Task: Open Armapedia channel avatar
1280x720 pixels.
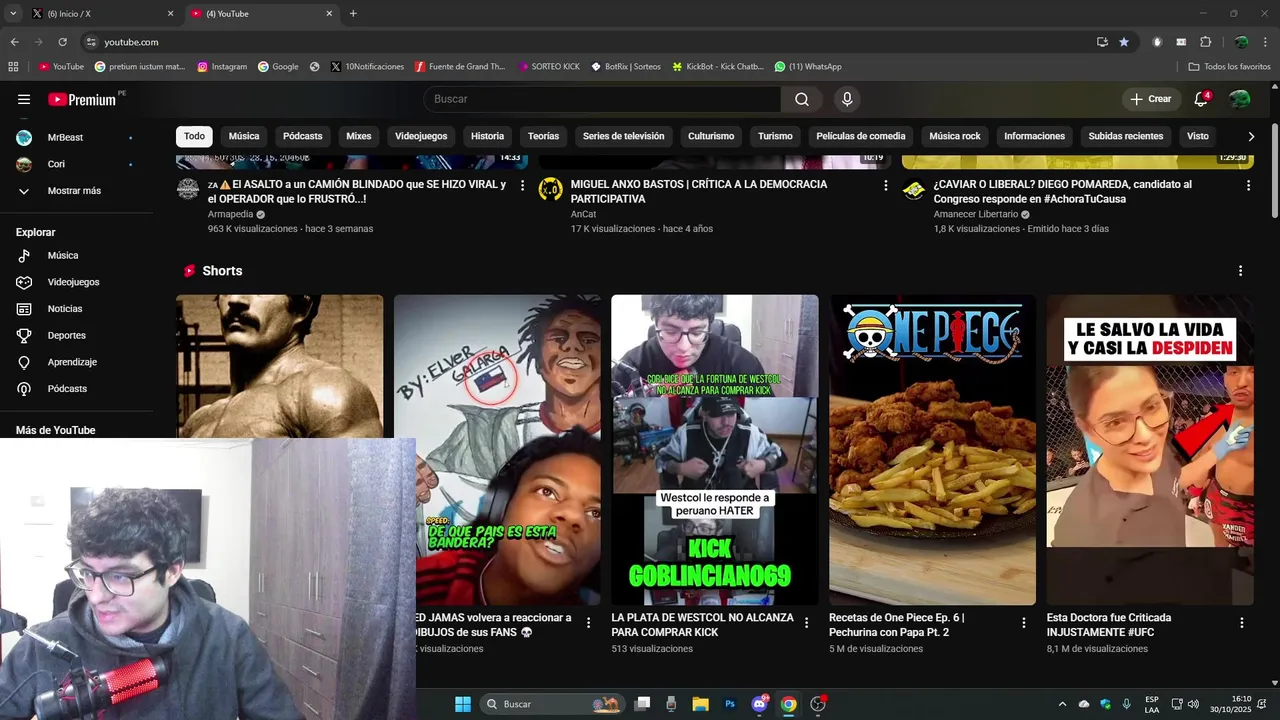Action: pos(188,189)
